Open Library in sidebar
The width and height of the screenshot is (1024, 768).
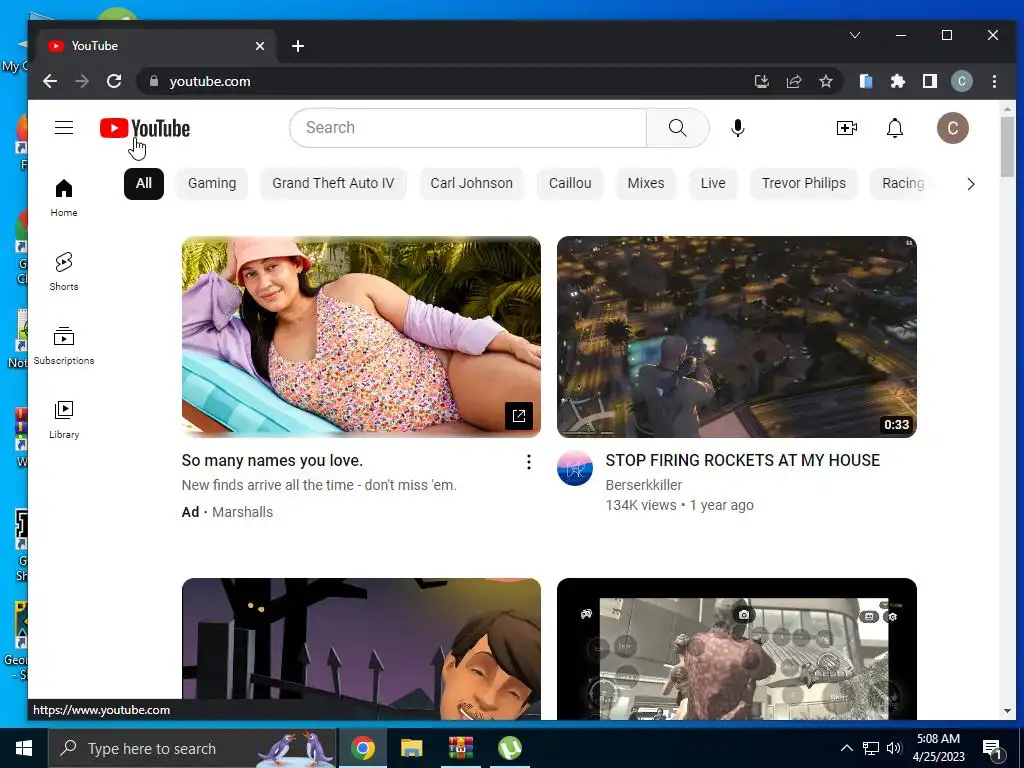click(64, 419)
